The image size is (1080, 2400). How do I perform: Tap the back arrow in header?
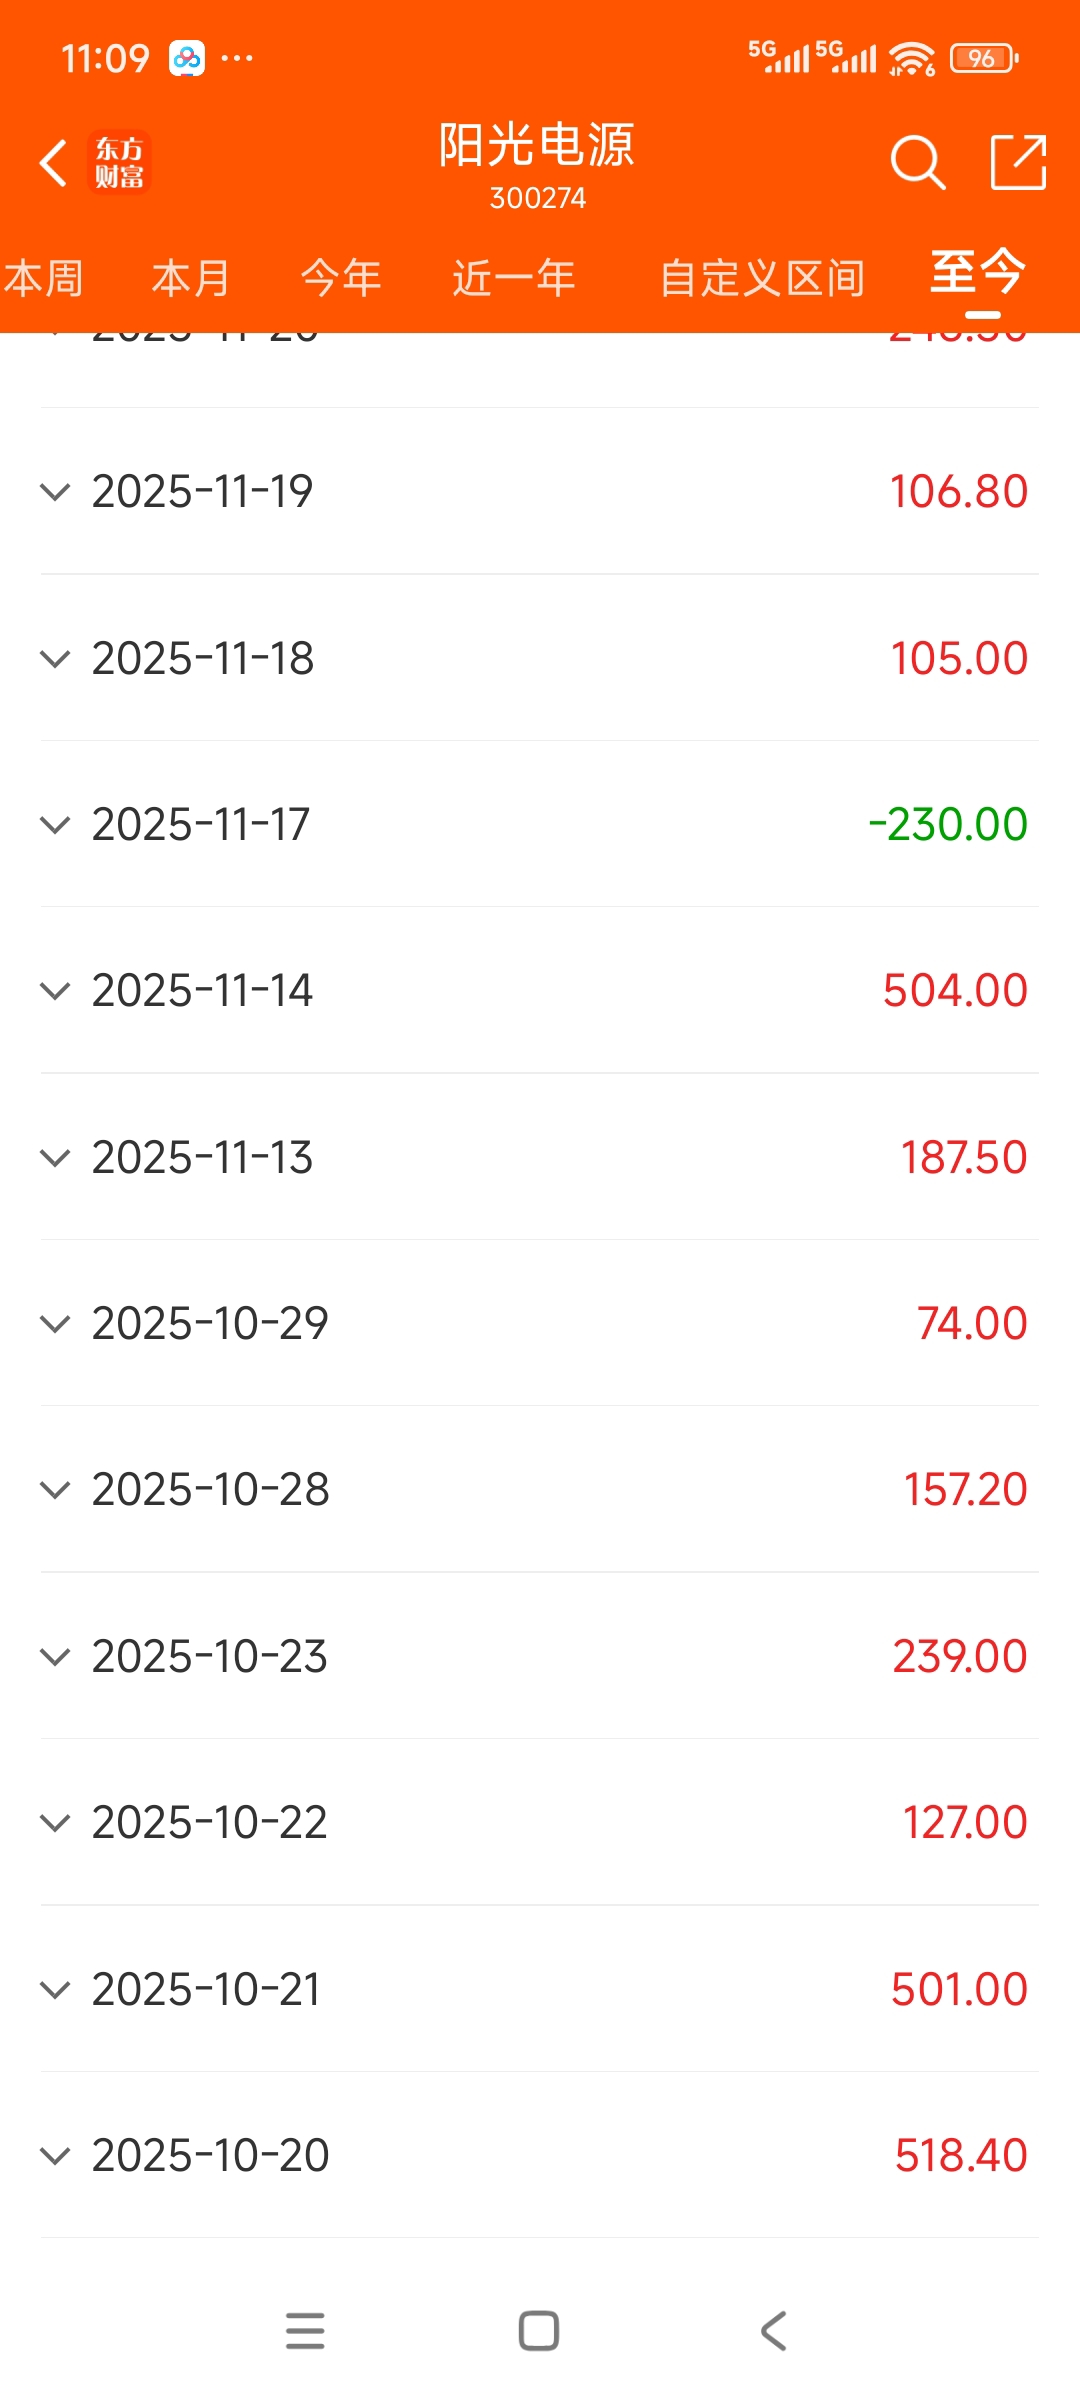54,163
